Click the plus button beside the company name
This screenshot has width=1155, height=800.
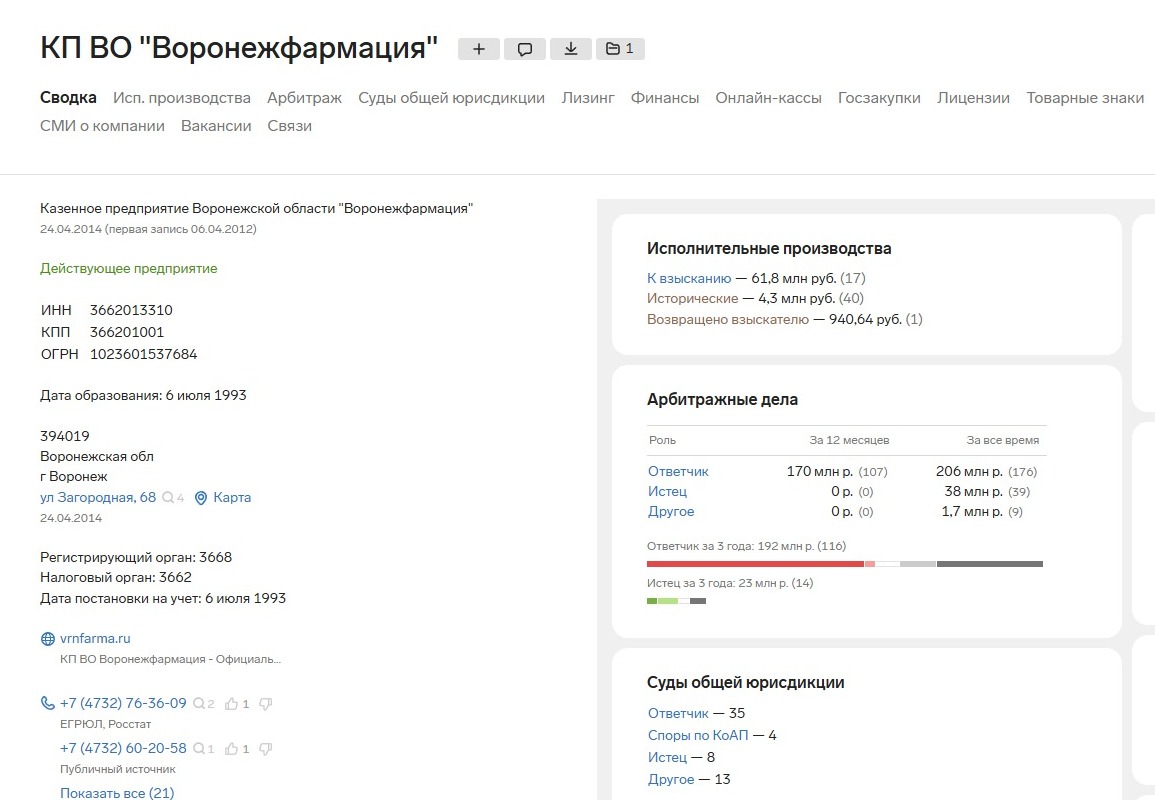478,49
